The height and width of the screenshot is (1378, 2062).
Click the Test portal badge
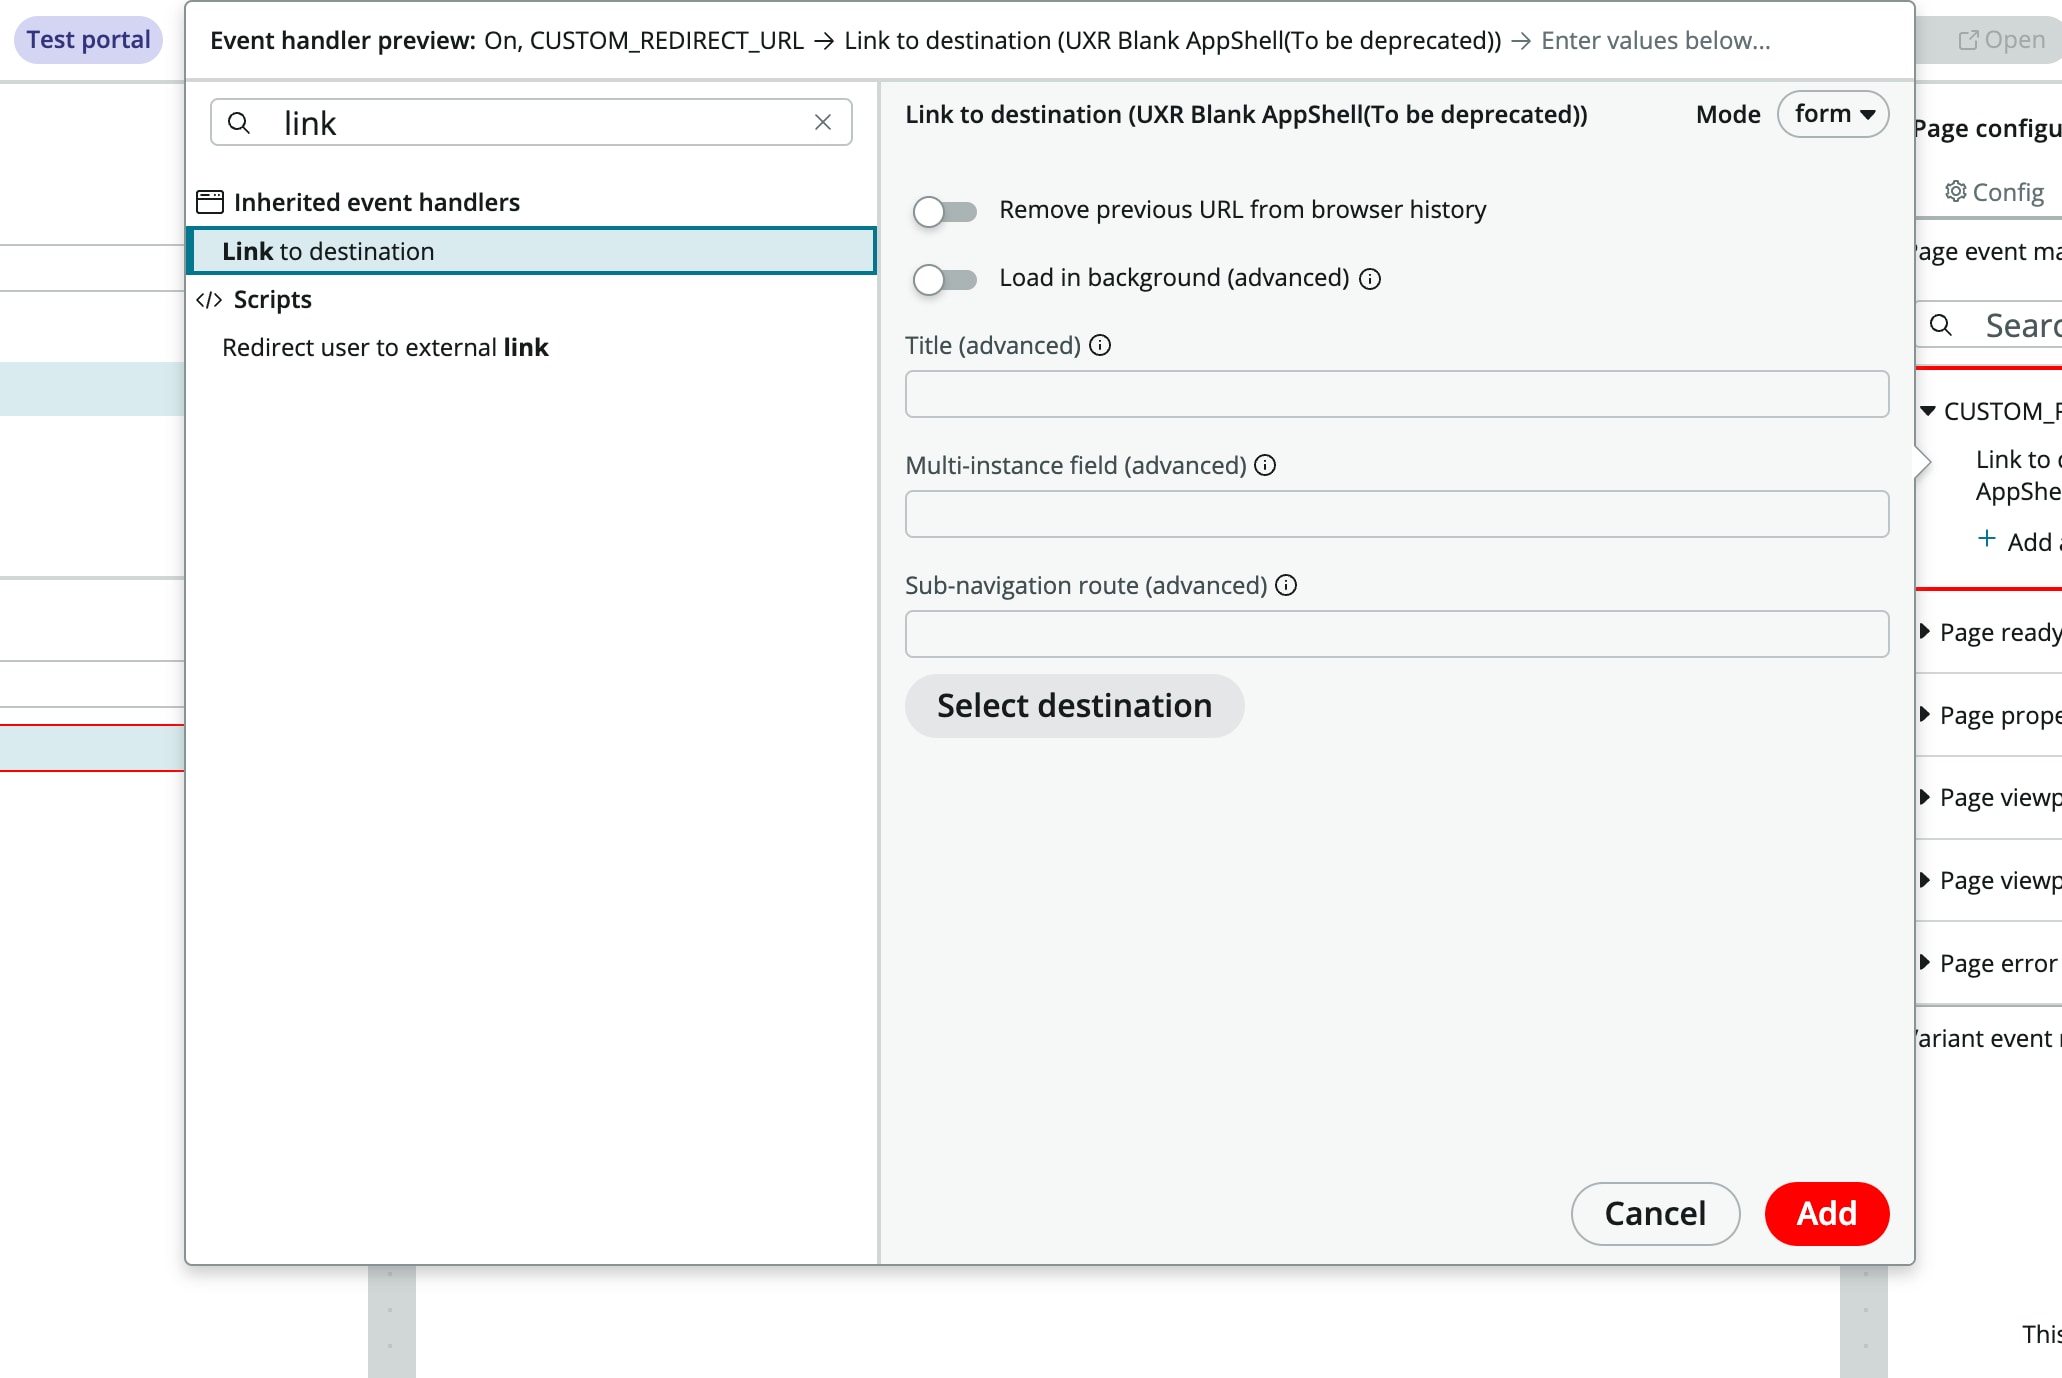click(x=86, y=39)
